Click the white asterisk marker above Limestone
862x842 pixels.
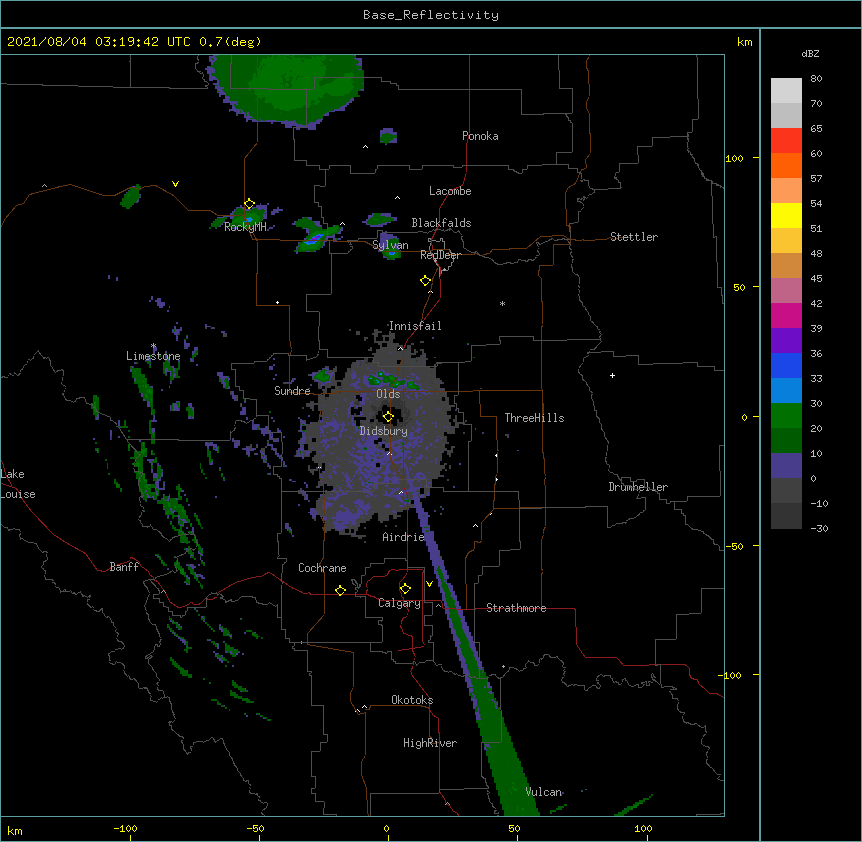(154, 346)
